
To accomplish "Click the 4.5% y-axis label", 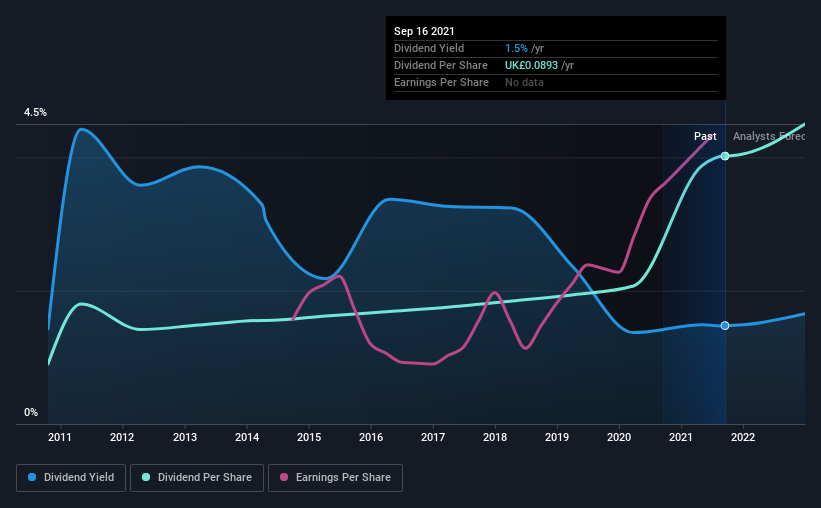I will tap(35, 113).
